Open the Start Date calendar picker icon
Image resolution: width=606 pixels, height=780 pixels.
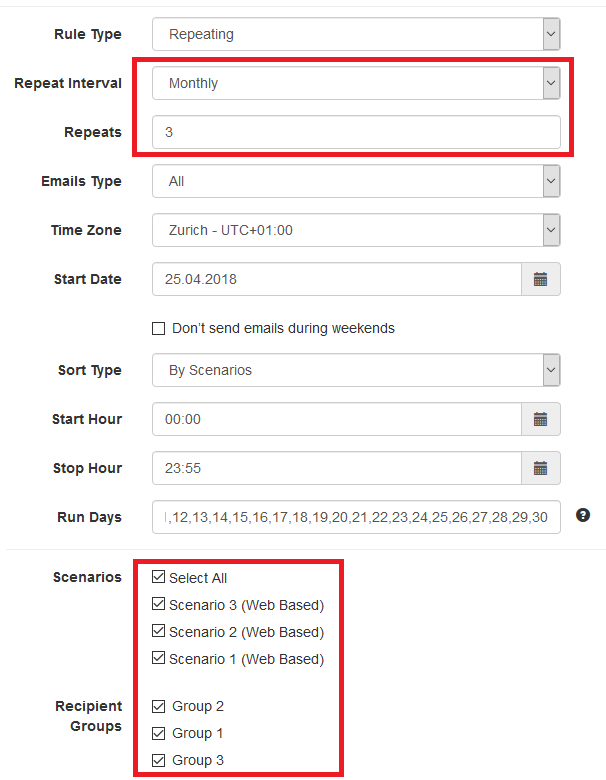pyautogui.click(x=540, y=279)
